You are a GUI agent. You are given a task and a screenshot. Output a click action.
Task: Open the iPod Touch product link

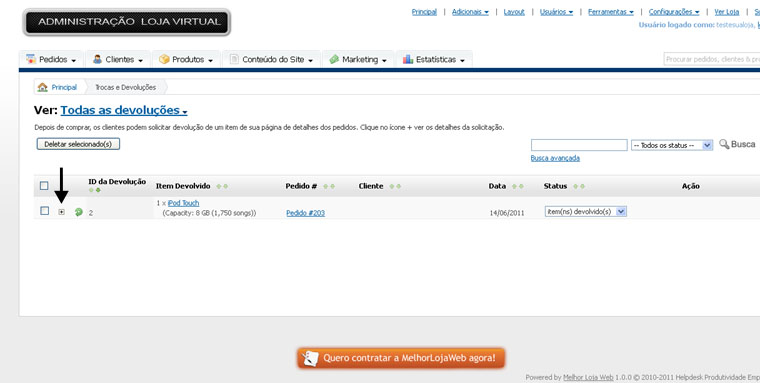(x=183, y=203)
